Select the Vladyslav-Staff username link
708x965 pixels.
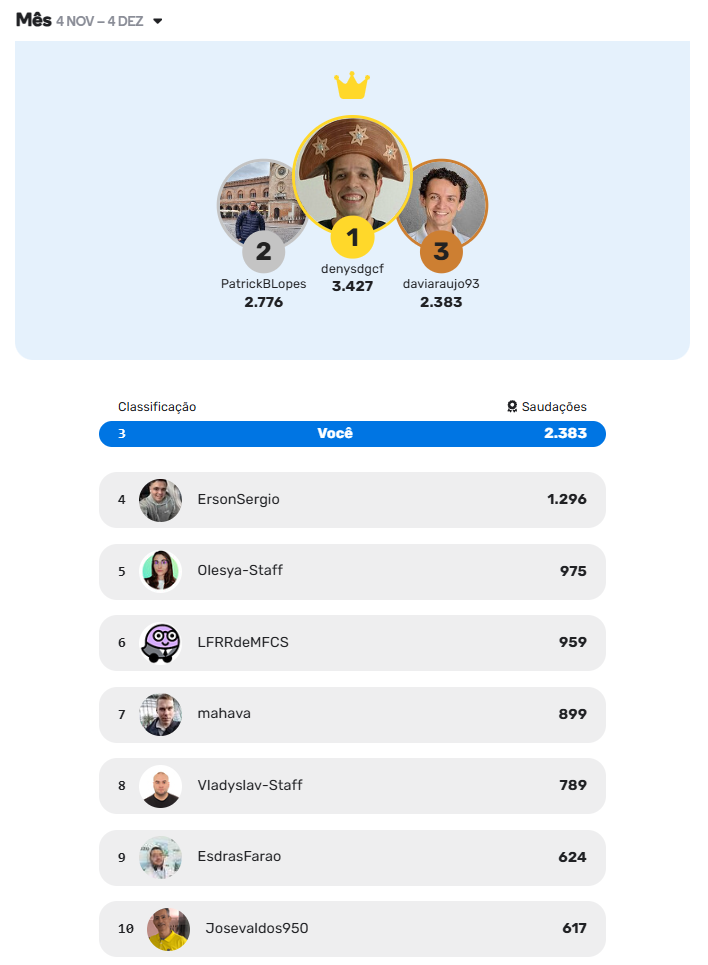tap(250, 785)
